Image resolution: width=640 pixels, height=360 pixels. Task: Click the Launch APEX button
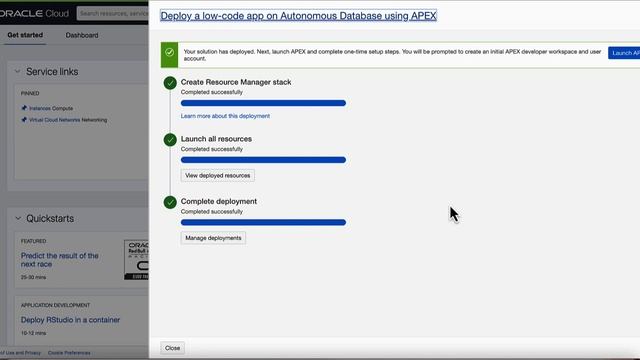[x=624, y=53]
